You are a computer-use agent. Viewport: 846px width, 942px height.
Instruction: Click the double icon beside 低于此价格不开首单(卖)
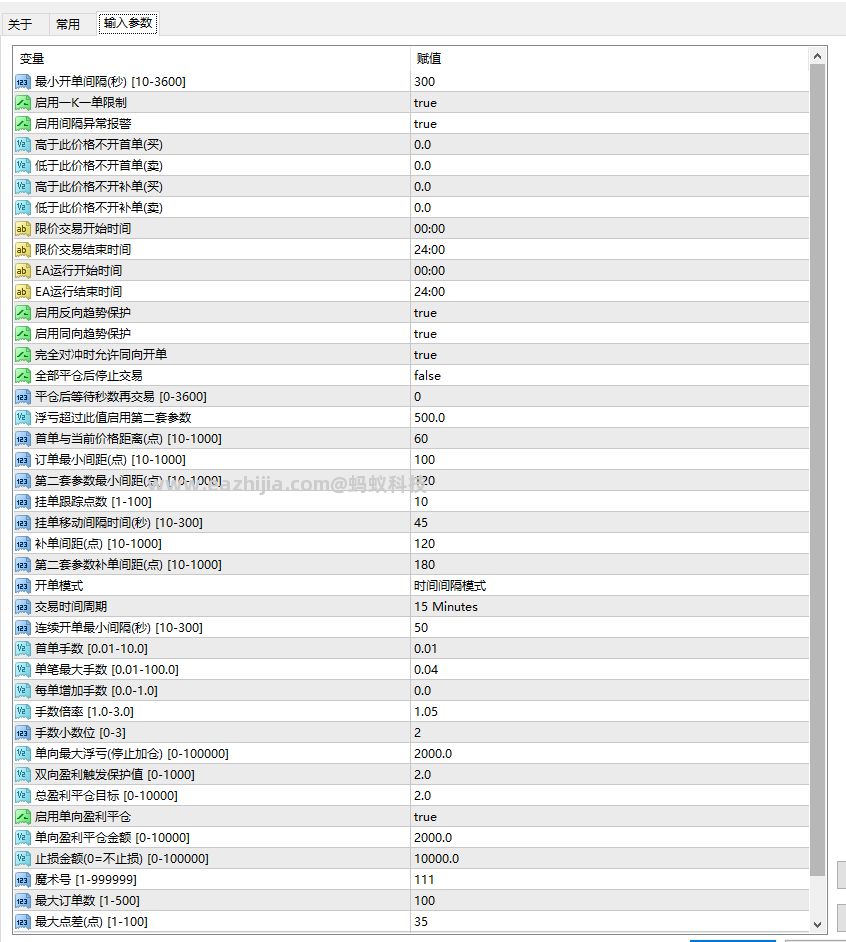pos(22,166)
